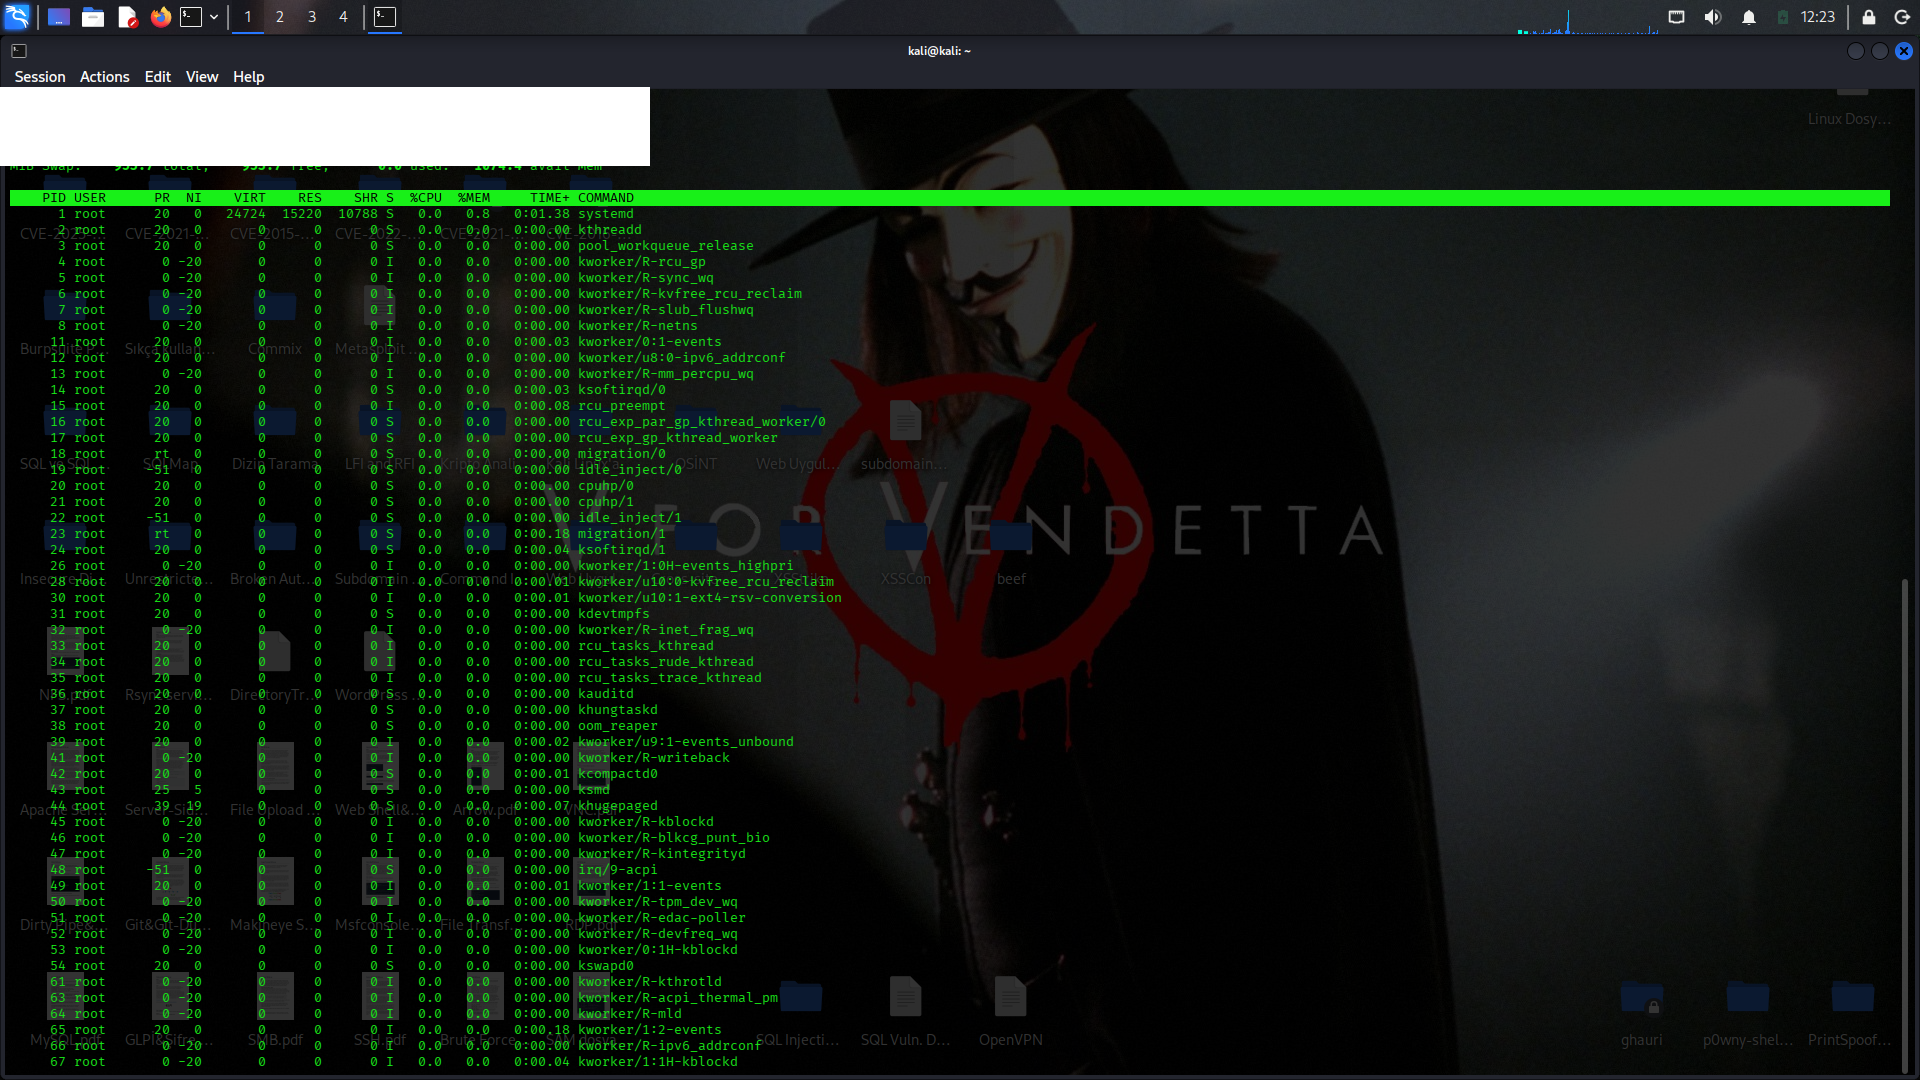Select the kthreadd process row

pos(950,230)
